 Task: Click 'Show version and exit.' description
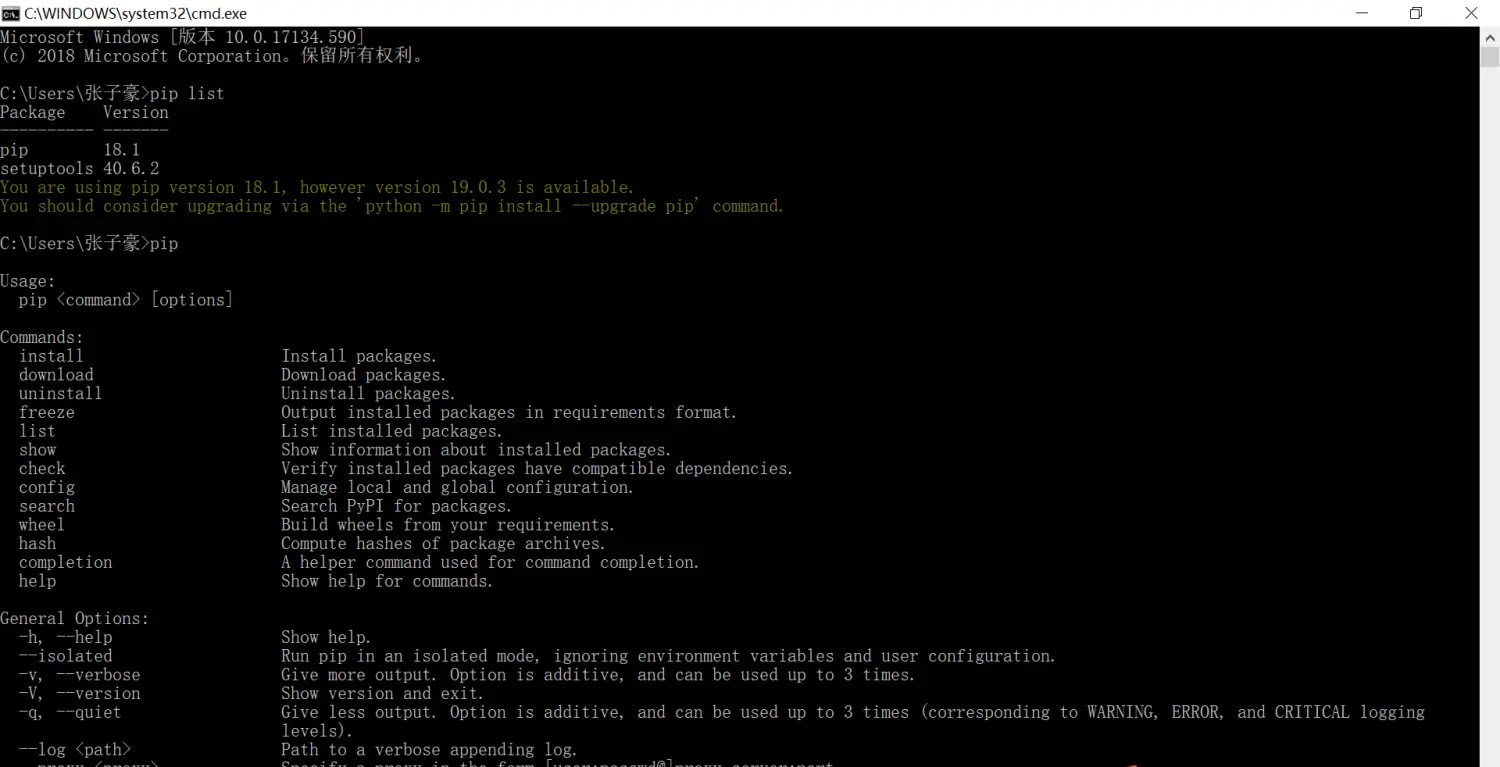382,693
